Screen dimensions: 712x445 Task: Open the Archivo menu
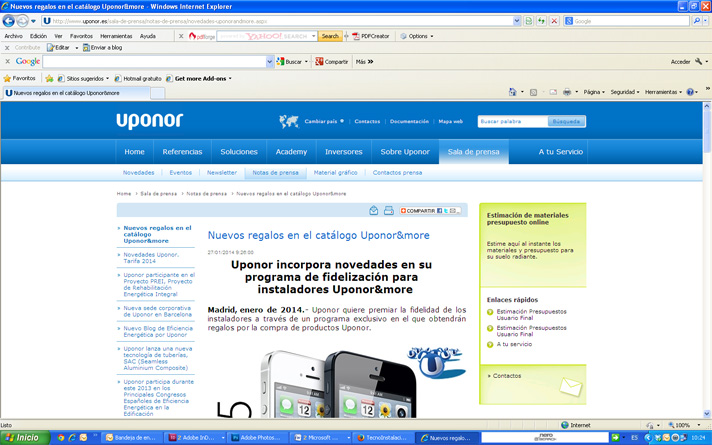(14, 36)
